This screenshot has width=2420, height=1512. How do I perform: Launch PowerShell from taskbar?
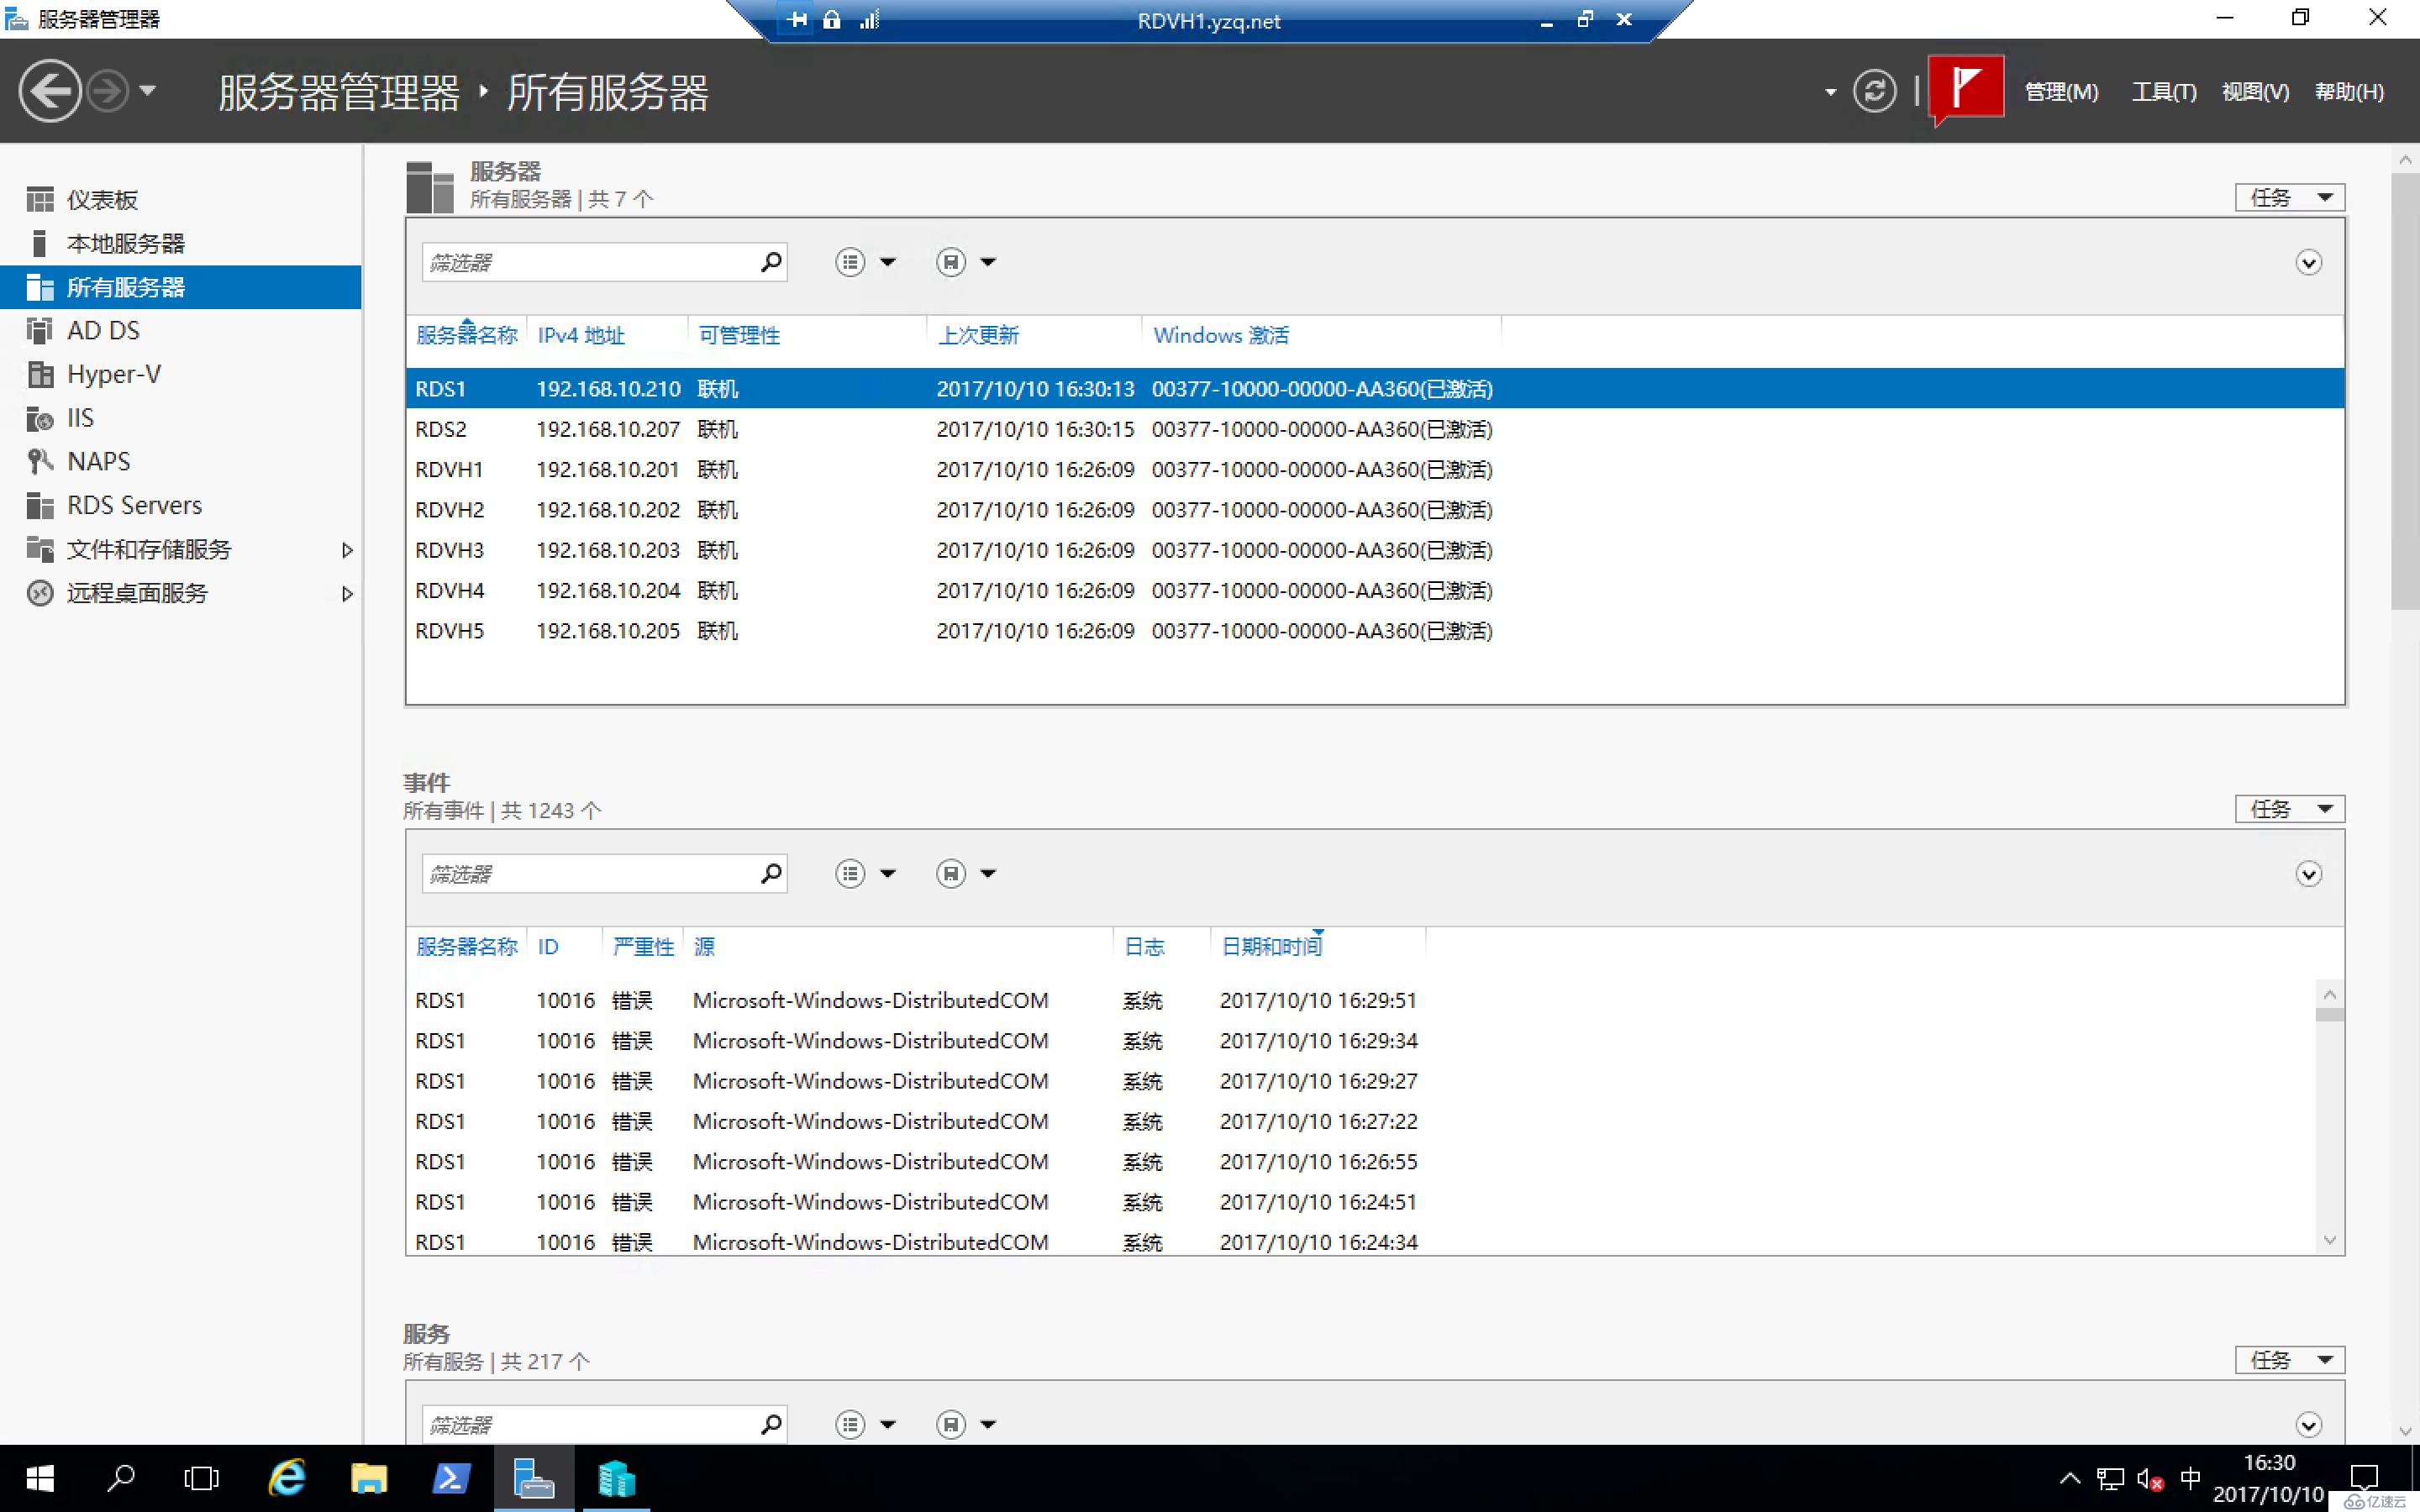pyautogui.click(x=451, y=1478)
